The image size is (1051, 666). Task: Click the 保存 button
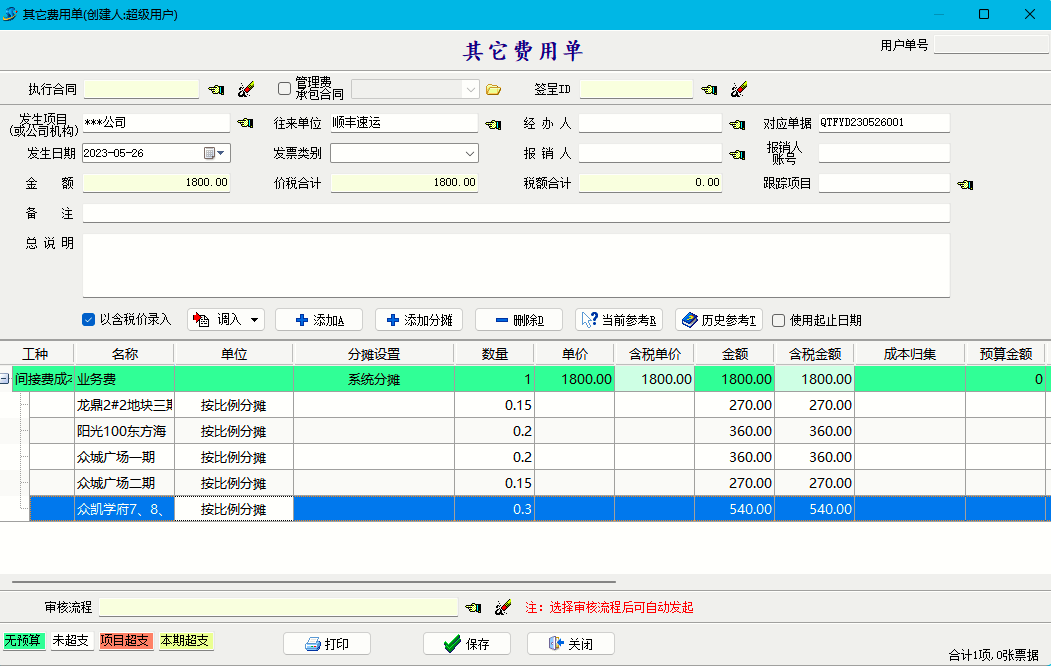pos(467,645)
